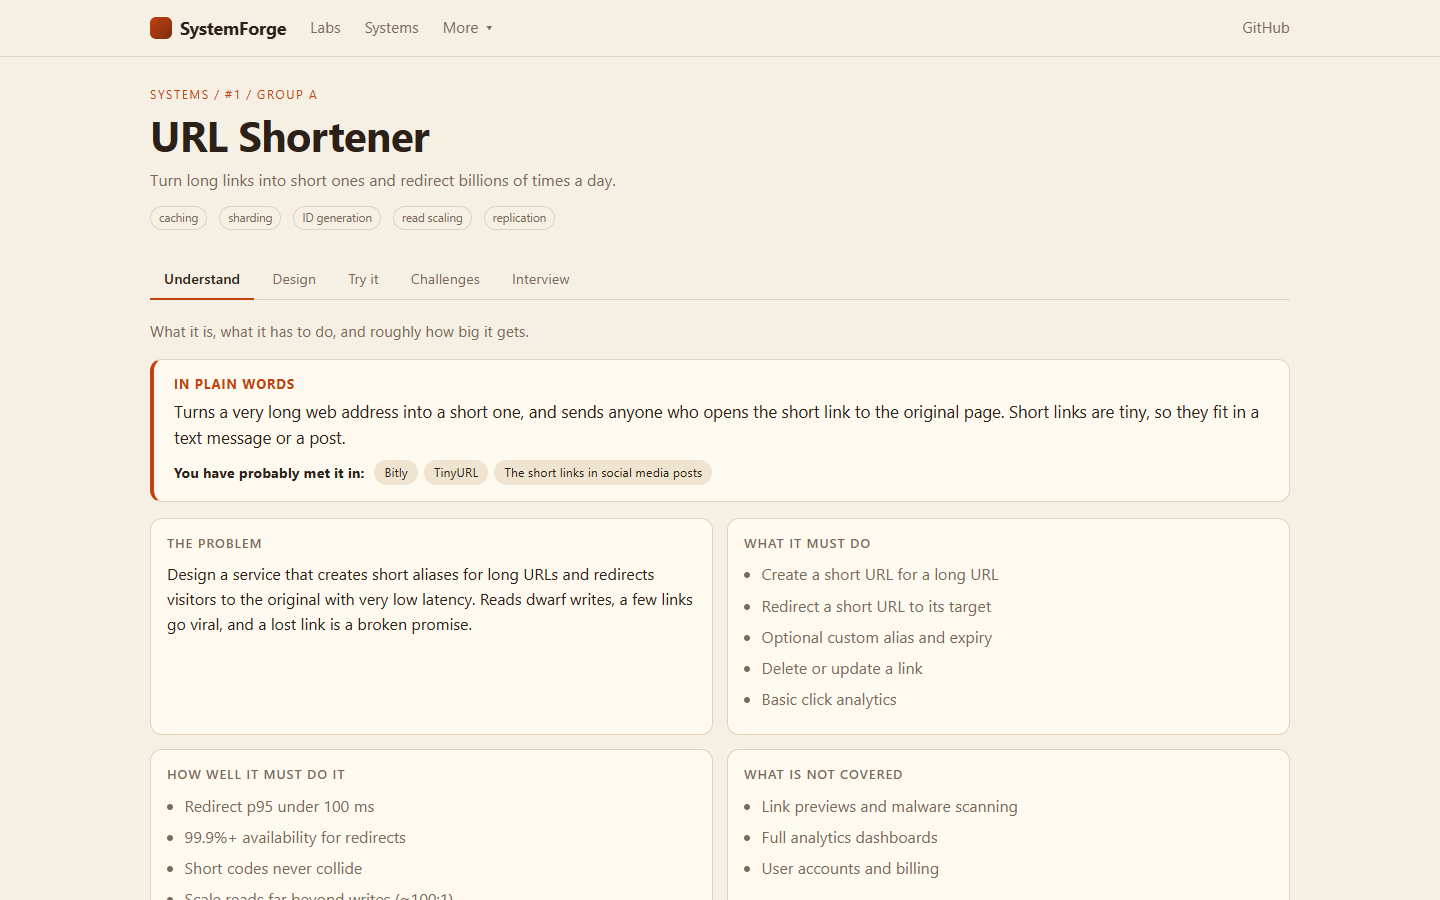Viewport: 1440px width, 900px height.
Task: Click HOW WELL IT MUST DO IT heading
Action: [256, 775]
